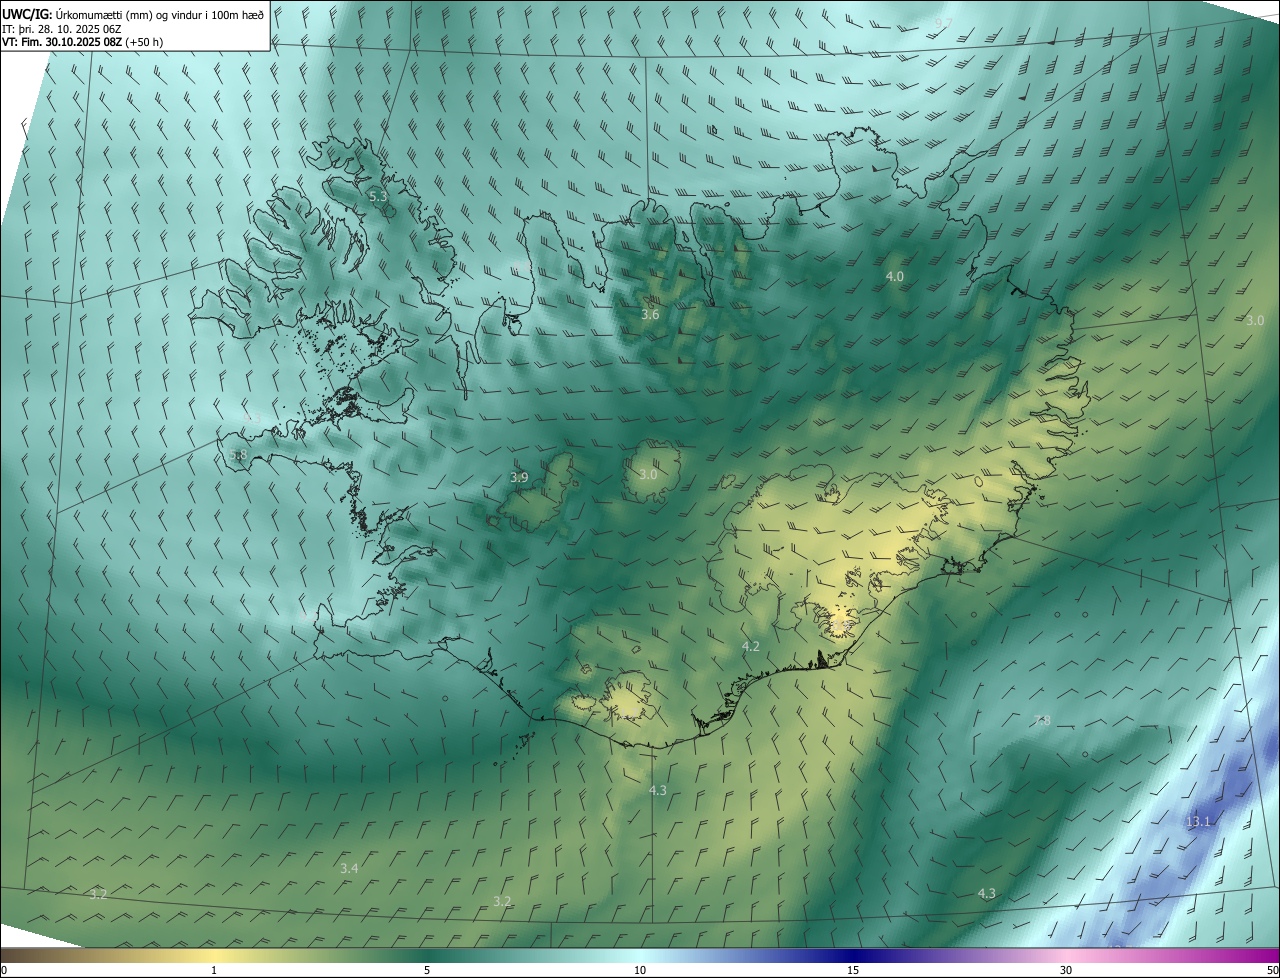Viewport: 1280px width, 978px height.
Task: Click the 9.7 value label at the map's top edge
Action: pyautogui.click(x=944, y=23)
